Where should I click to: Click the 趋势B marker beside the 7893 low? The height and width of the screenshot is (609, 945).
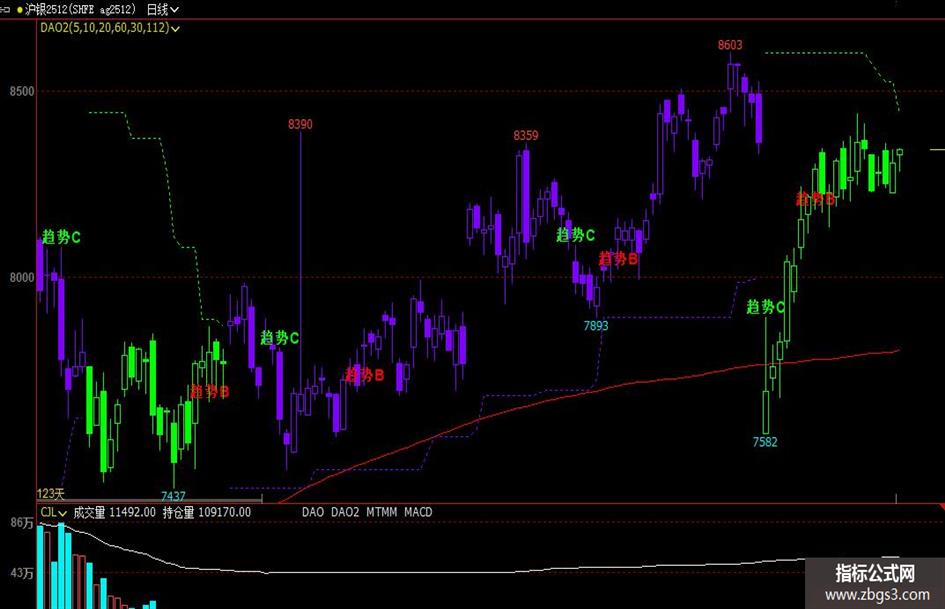pyautogui.click(x=618, y=259)
